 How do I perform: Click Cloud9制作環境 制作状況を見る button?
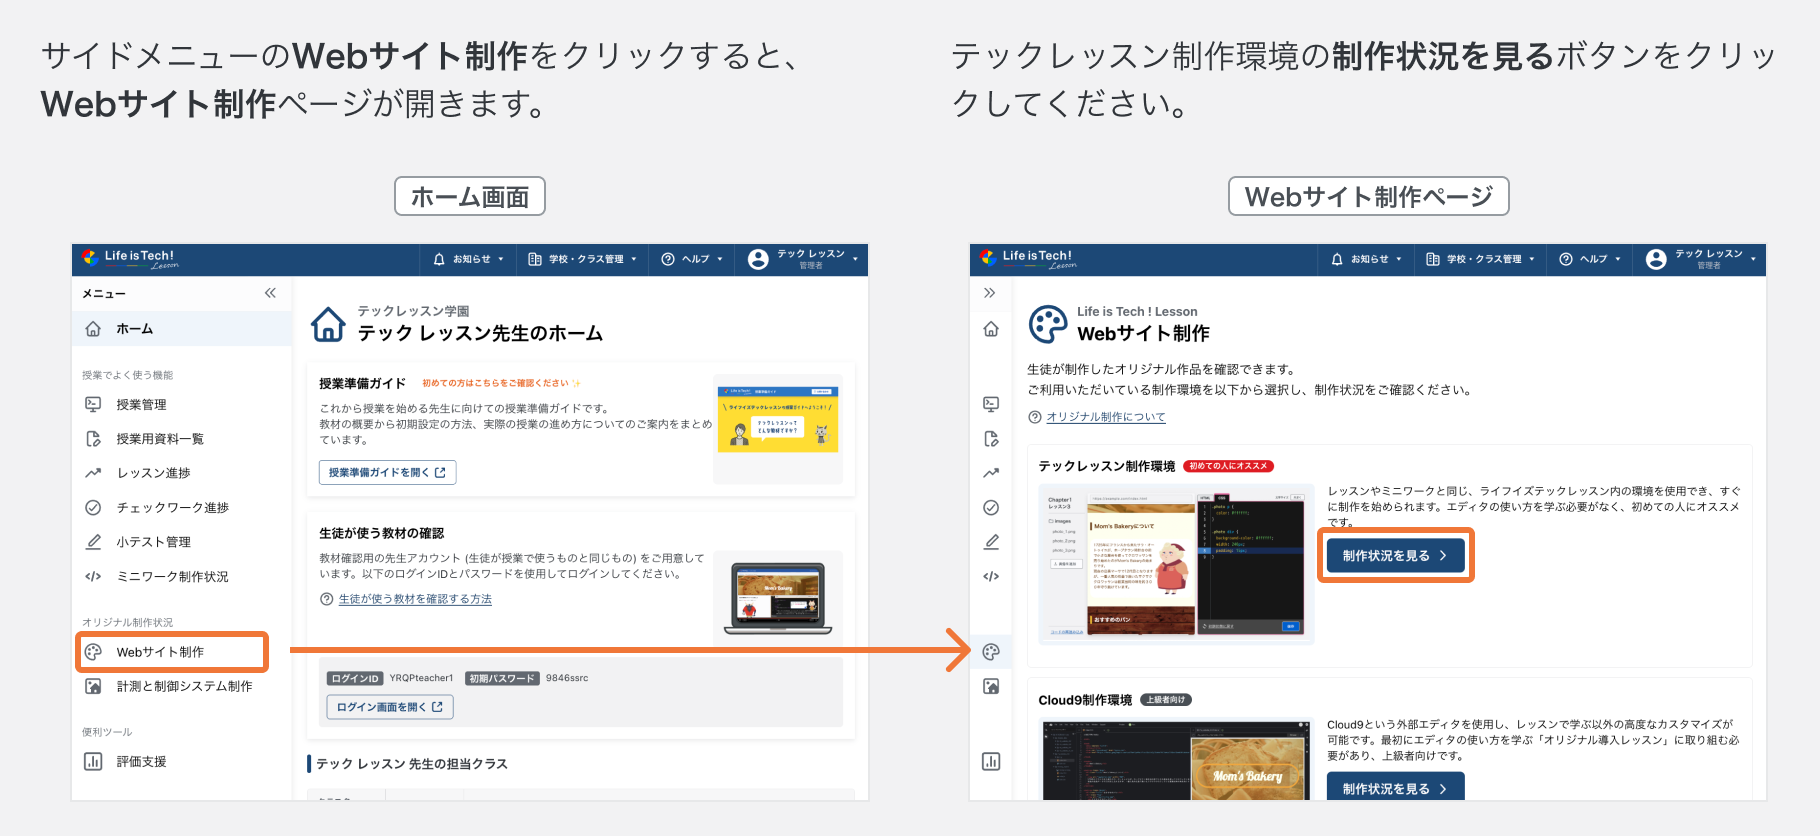coord(1395,788)
